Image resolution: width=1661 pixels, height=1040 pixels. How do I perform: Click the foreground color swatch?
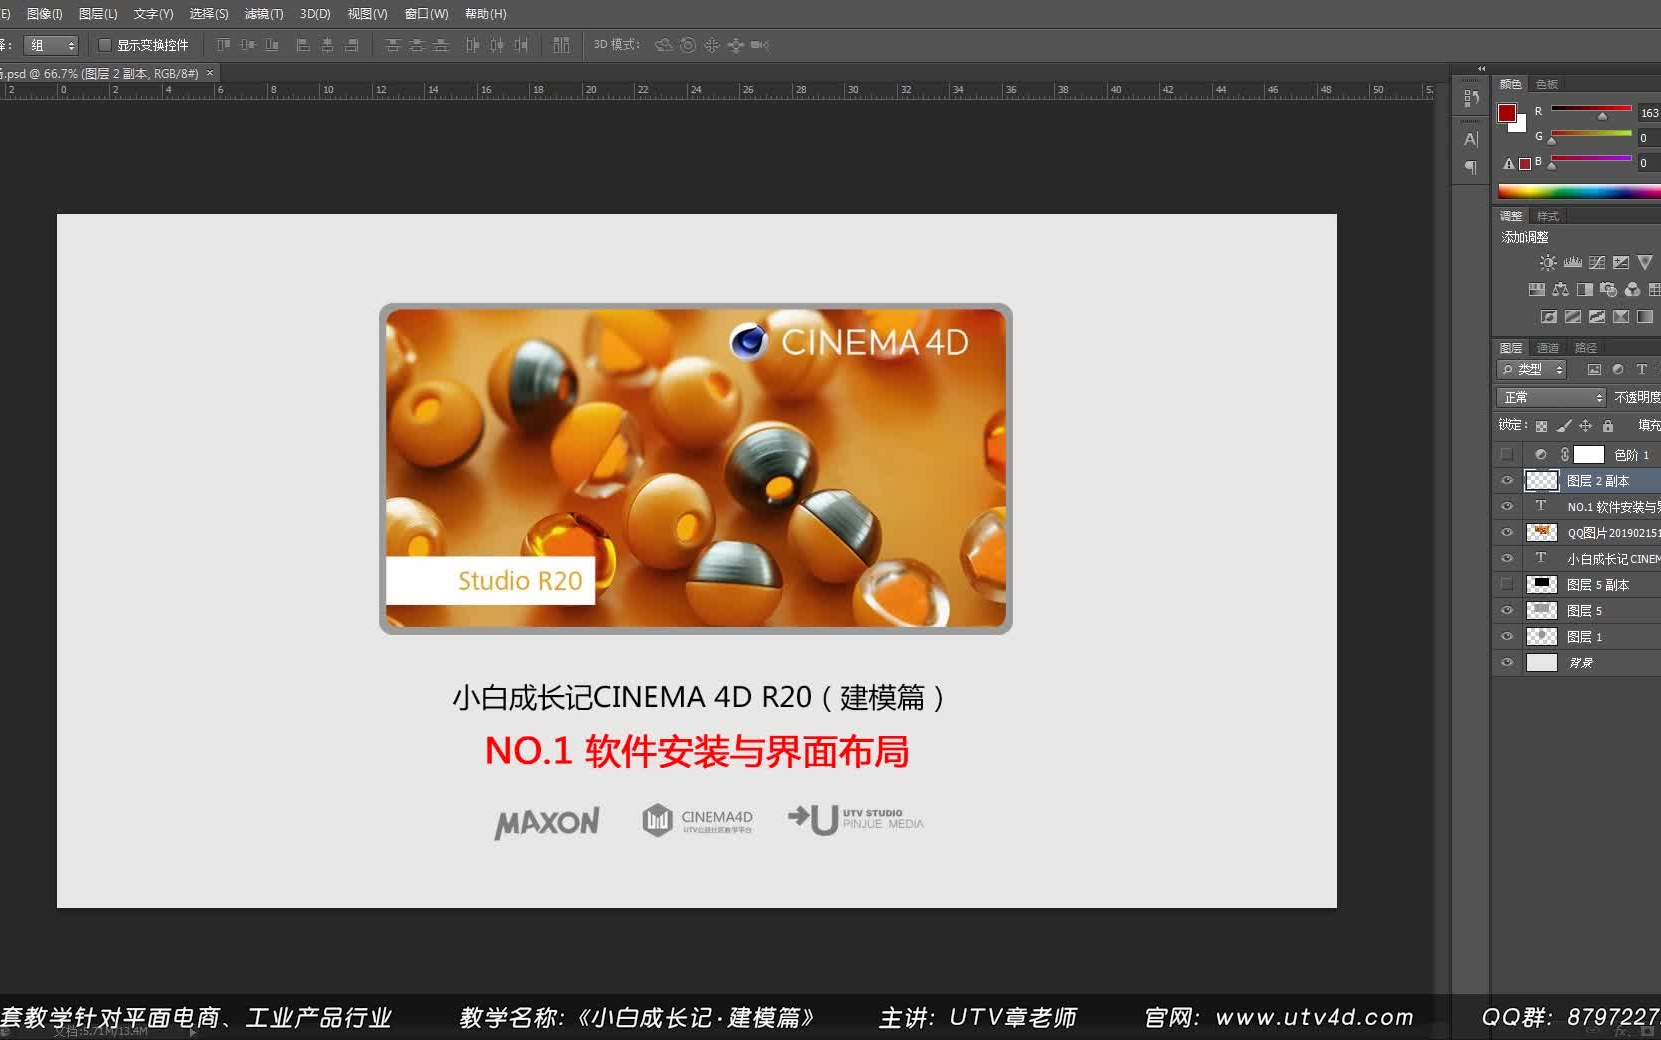[1507, 113]
